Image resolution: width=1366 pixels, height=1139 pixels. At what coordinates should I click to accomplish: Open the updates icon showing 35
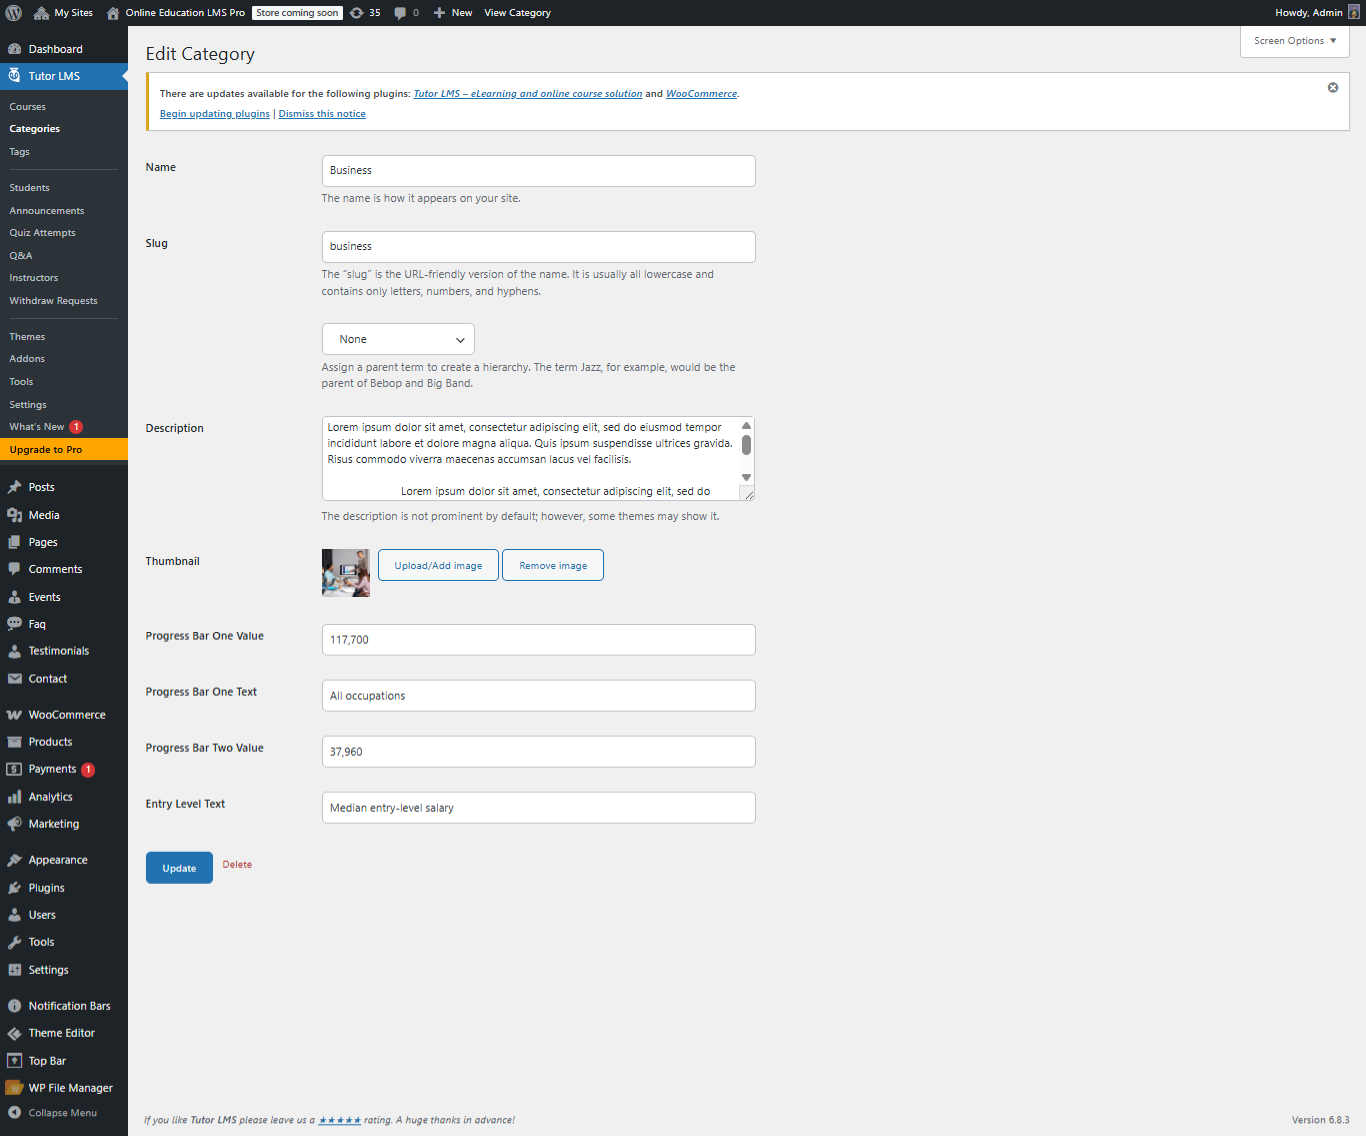click(357, 13)
